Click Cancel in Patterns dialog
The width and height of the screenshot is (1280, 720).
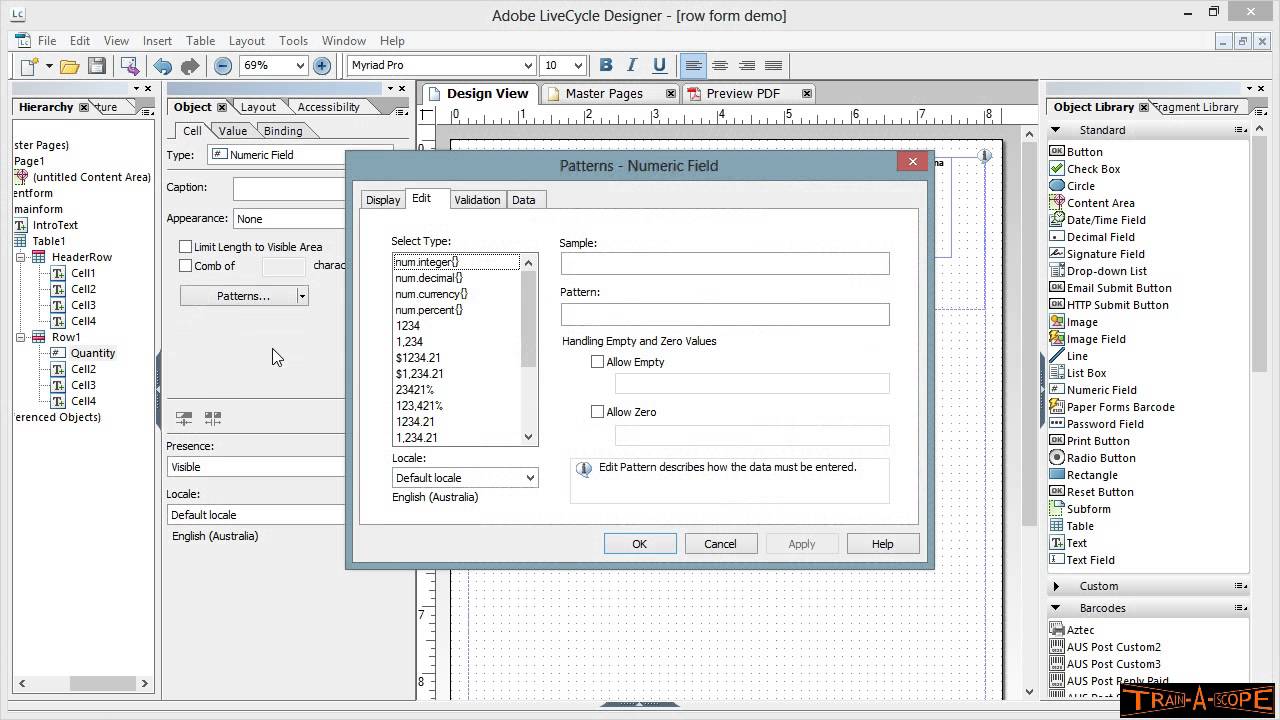(720, 544)
